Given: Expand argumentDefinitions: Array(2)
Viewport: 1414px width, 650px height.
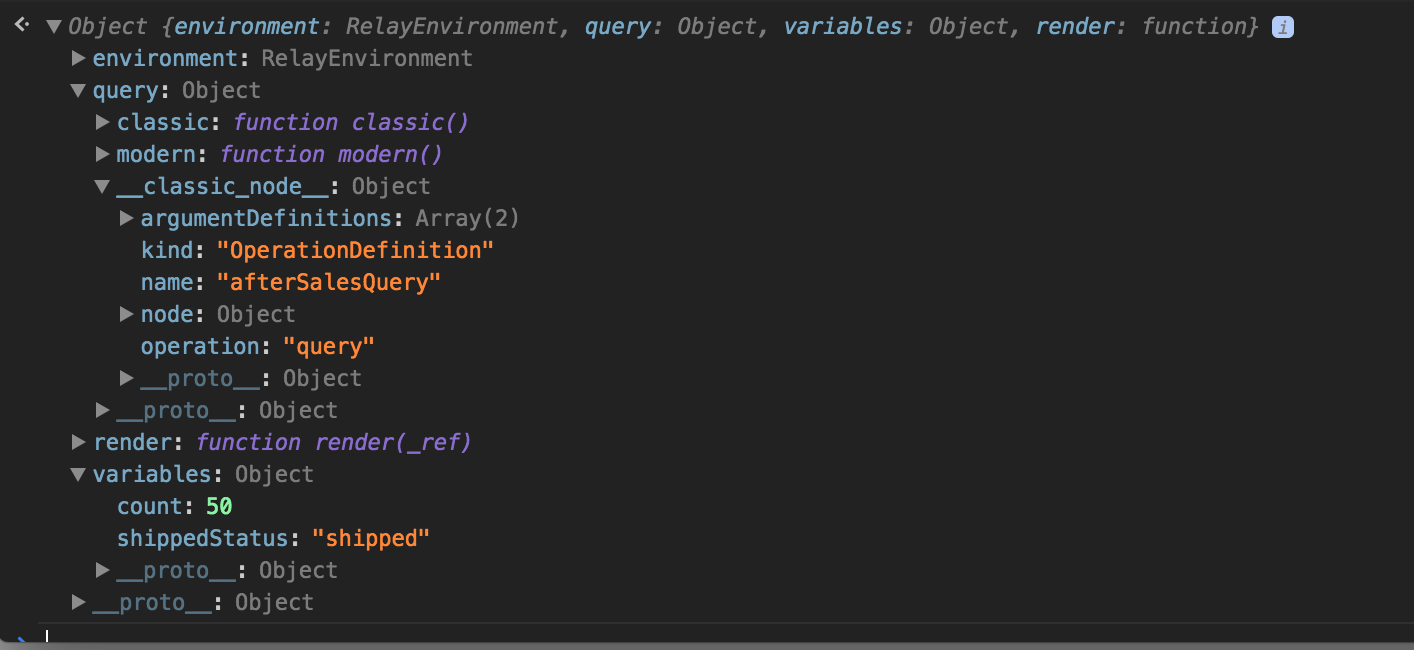Looking at the screenshot, I should 126,218.
